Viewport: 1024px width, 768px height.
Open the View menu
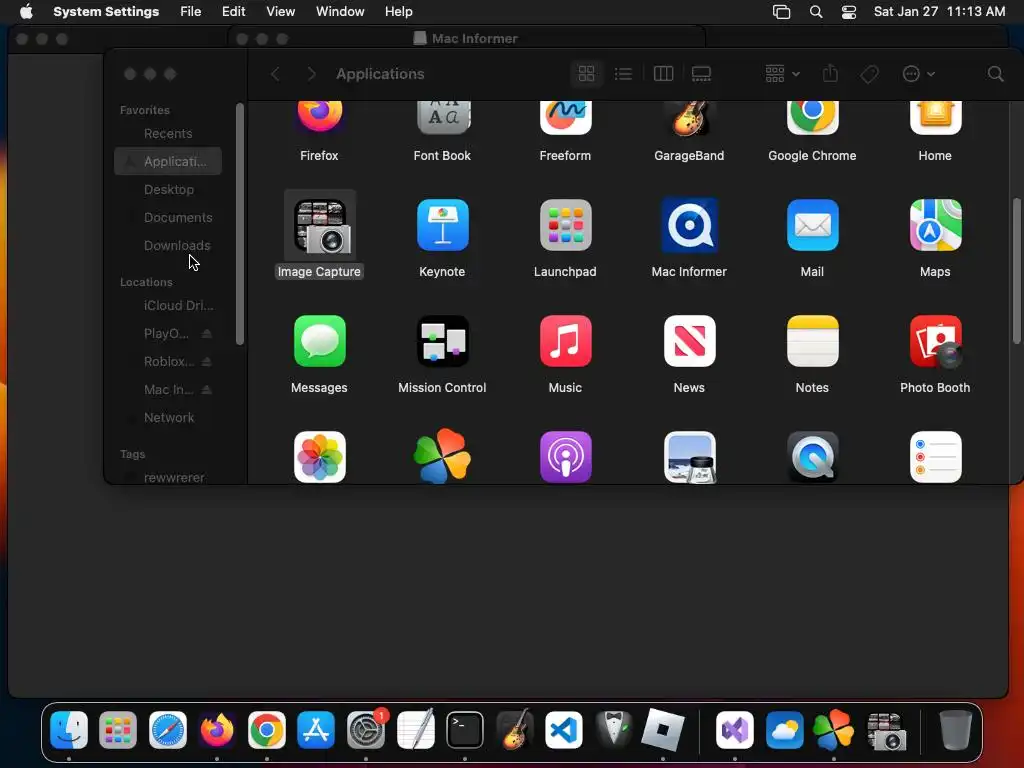pos(280,11)
